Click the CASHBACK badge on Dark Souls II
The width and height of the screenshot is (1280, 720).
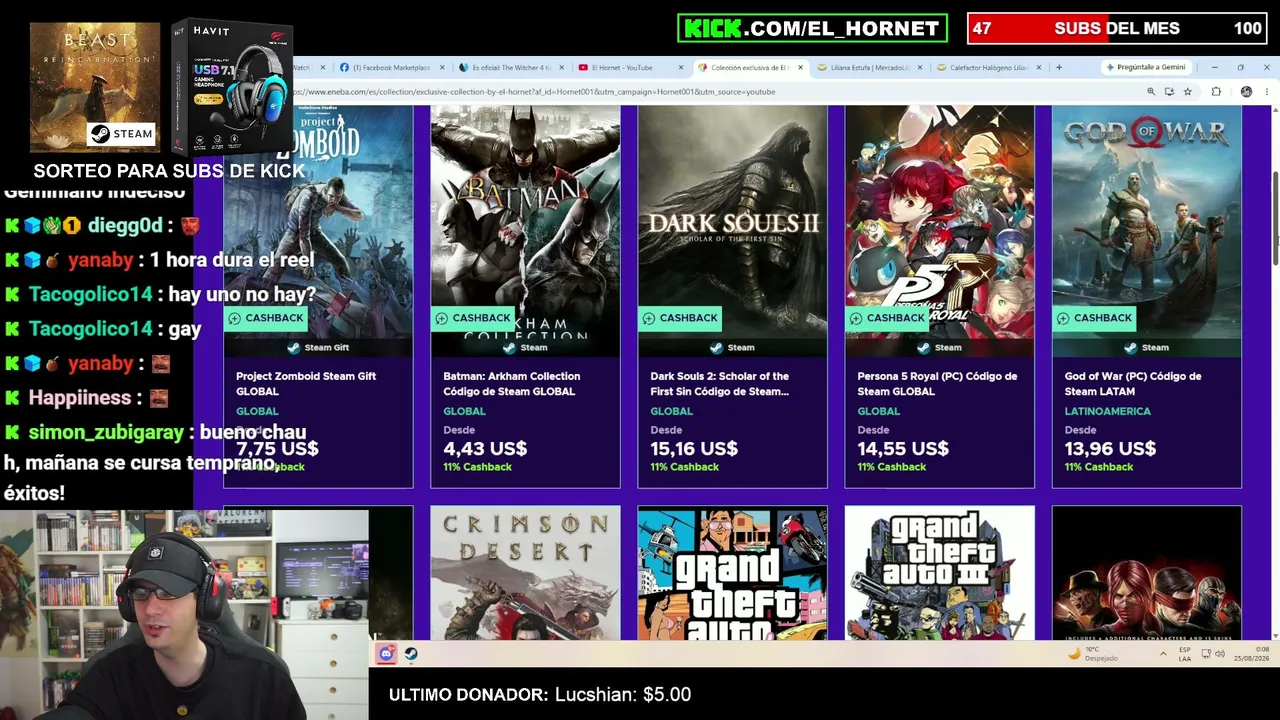(x=681, y=318)
